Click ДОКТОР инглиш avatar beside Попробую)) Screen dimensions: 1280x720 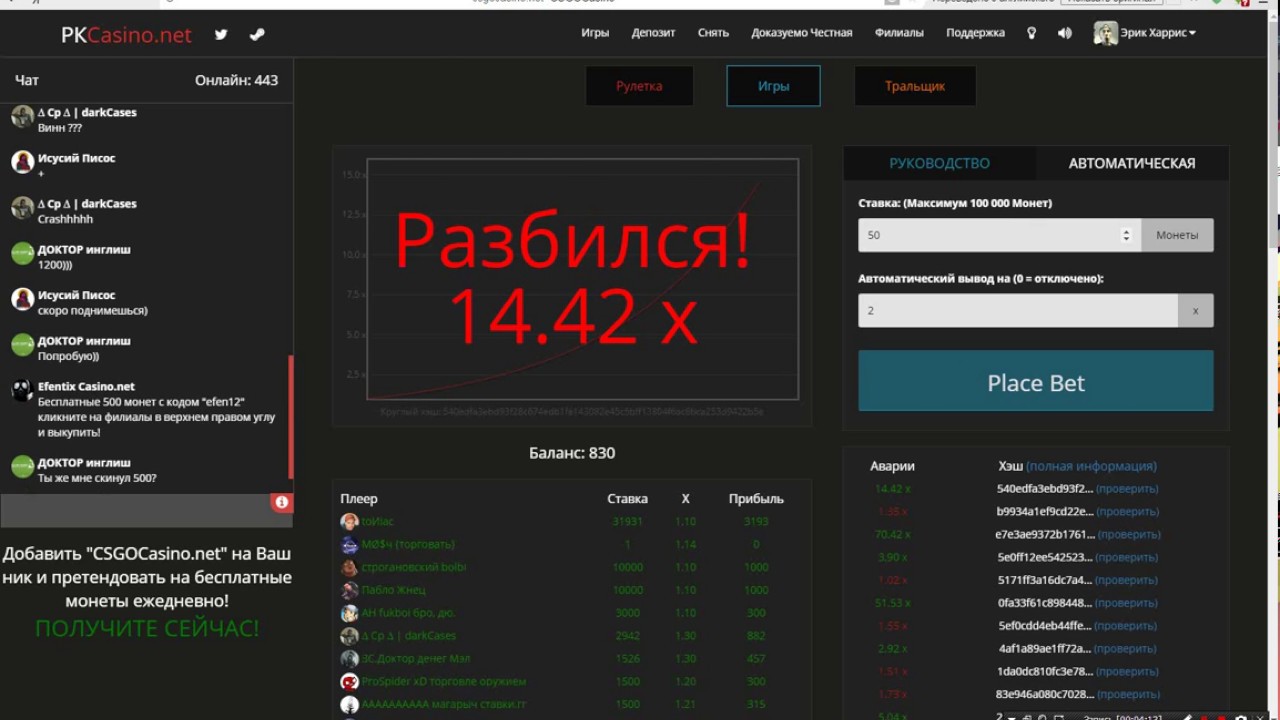22,345
